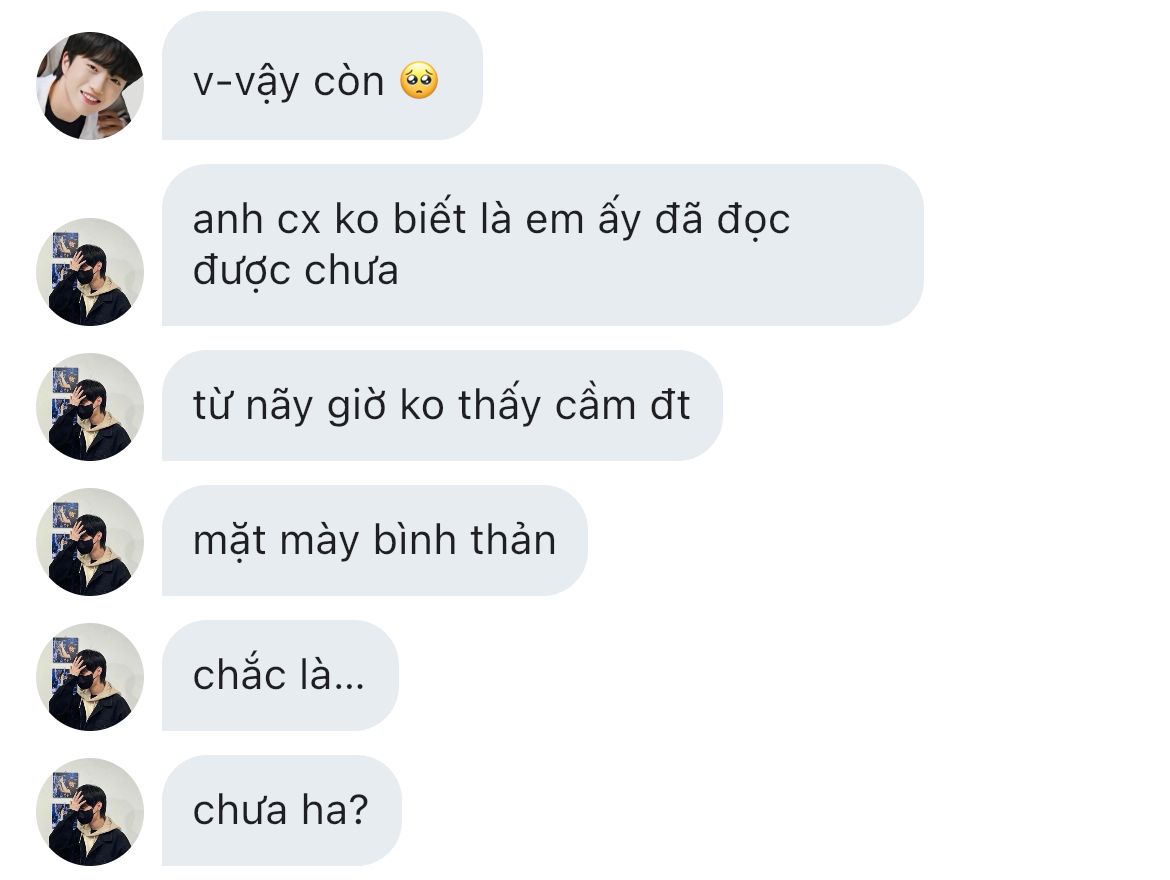Click the words 'bình thản' in the message
The image size is (1170, 880).
coord(464,540)
